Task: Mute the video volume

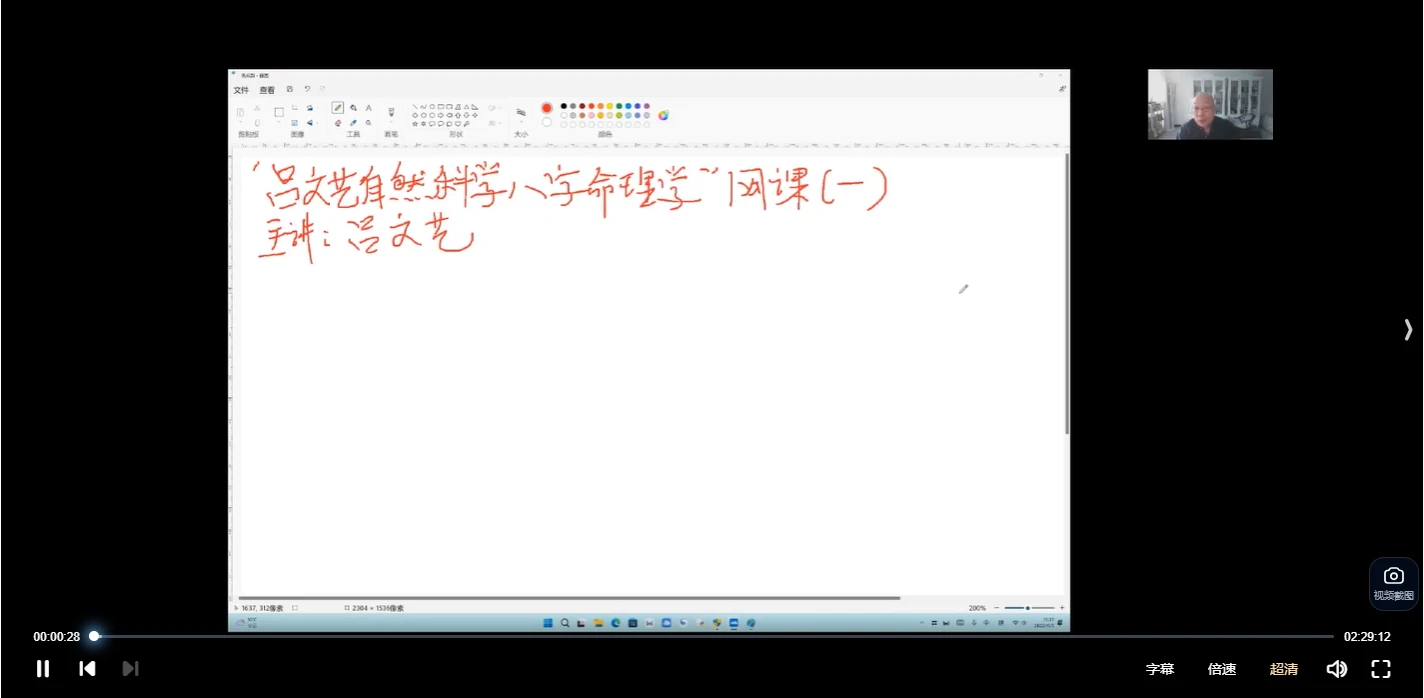Action: [x=1336, y=669]
